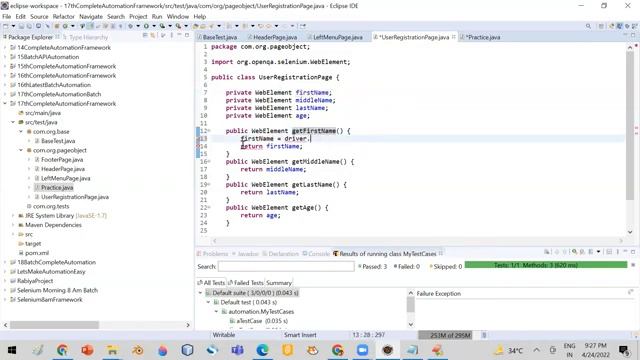This screenshot has height=360, width=640.
Task: Toggle code folding for getAge method
Action: click(209, 207)
